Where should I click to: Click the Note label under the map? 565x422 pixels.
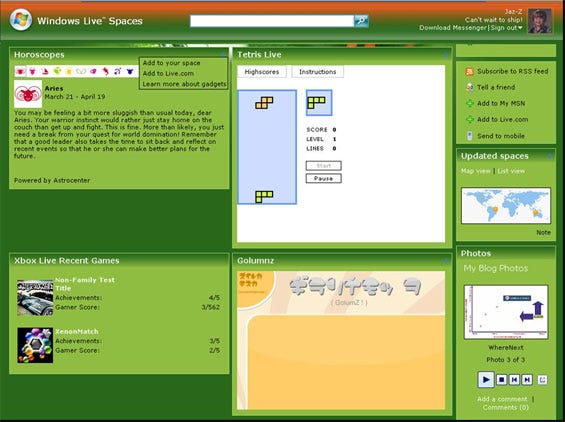tap(543, 232)
